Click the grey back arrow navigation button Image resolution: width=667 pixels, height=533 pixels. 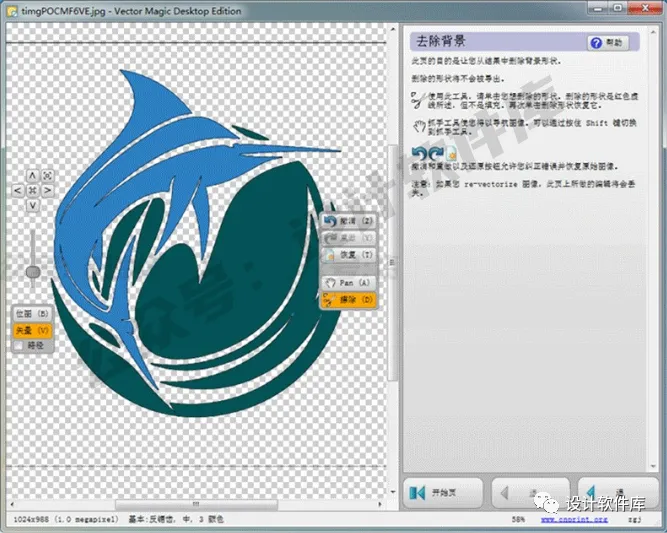530,493
